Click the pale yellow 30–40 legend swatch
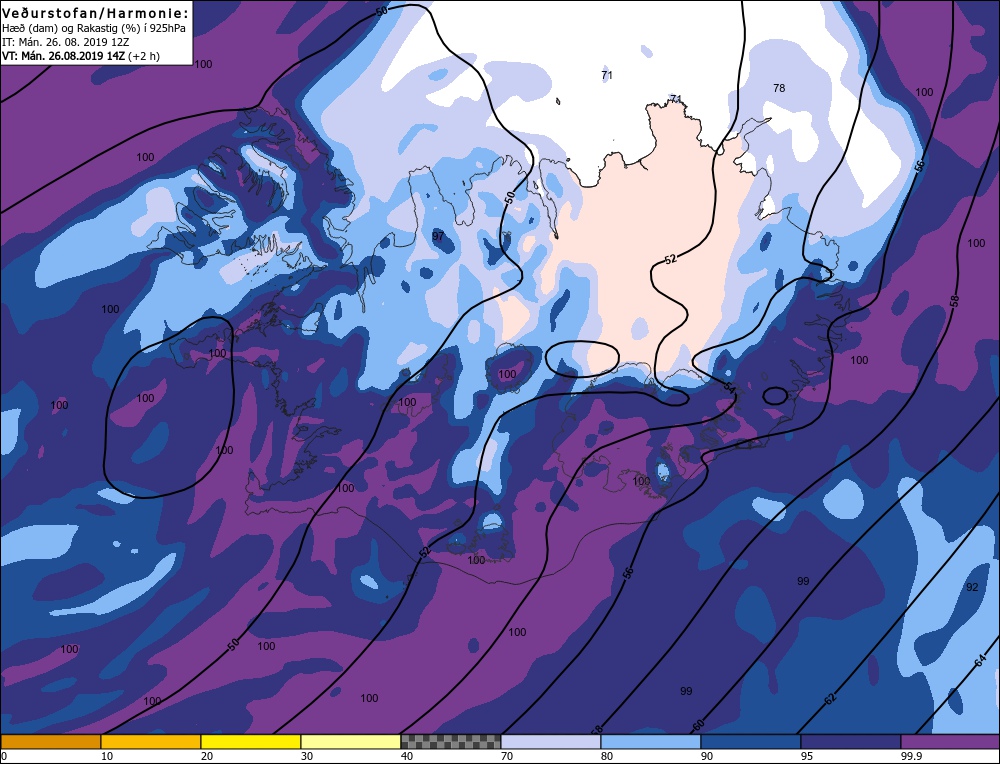Image resolution: width=1000 pixels, height=764 pixels. [x=351, y=742]
